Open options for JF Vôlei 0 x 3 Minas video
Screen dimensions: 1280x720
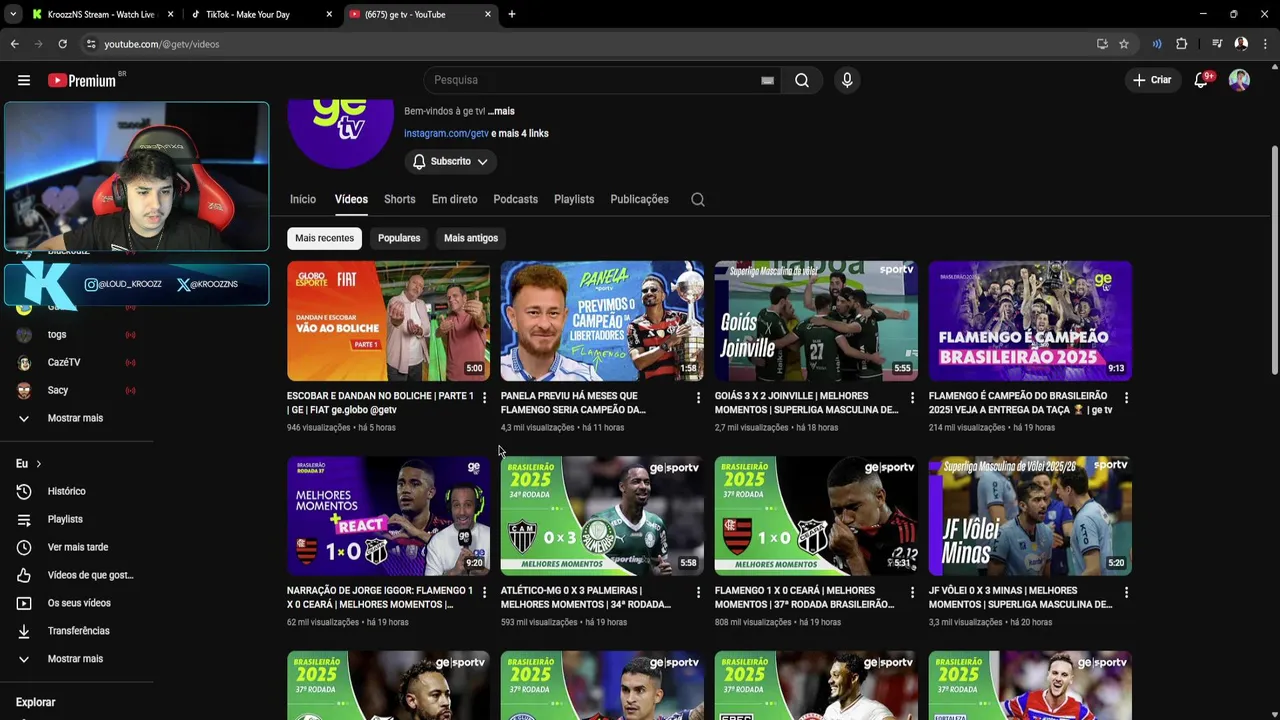click(1126, 593)
